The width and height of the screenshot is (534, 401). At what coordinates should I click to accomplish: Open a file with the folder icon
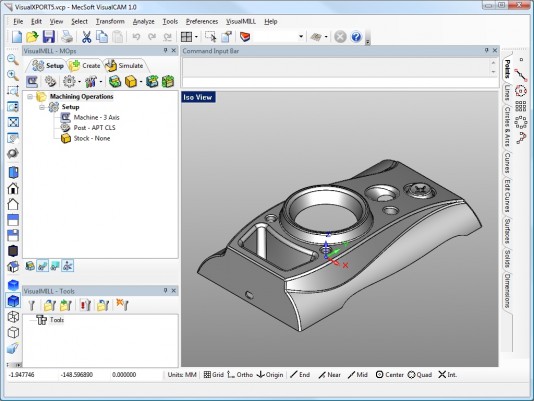coord(32,37)
